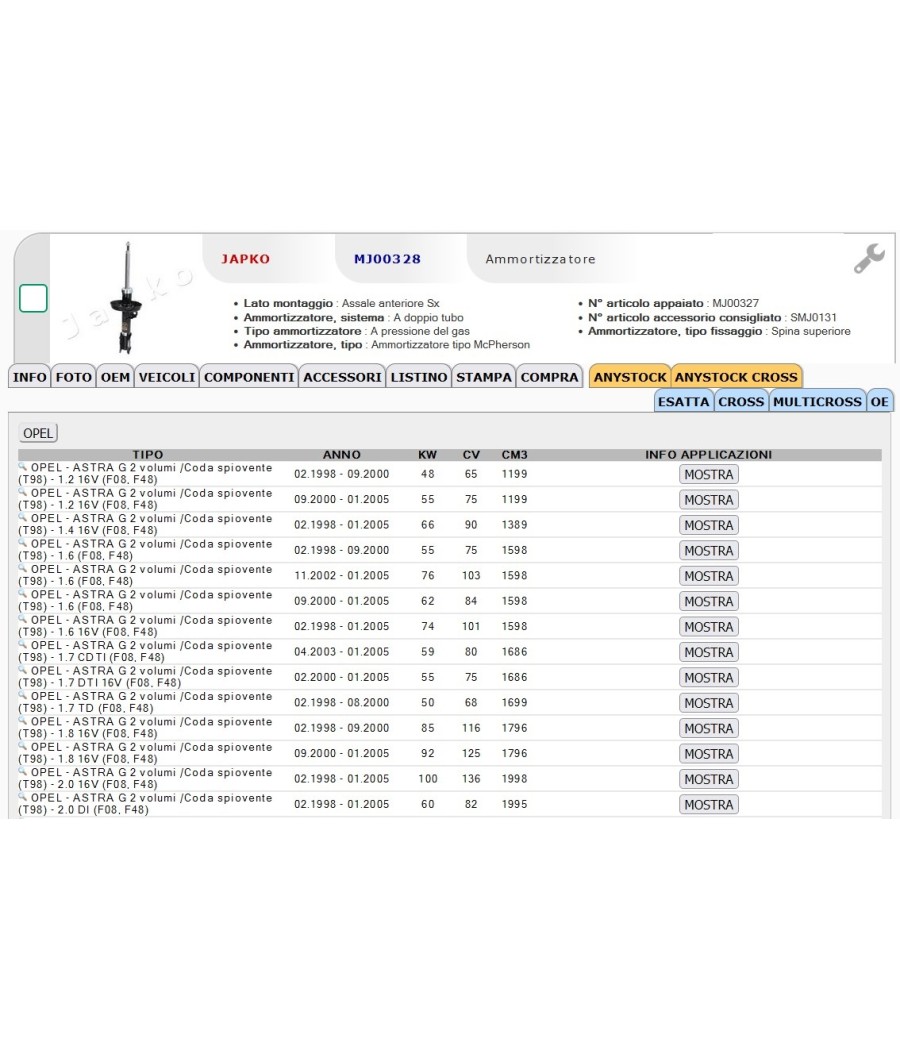This screenshot has height=1050, width=900.
Task: Click MOSTRA for 1.8 16V 116 CV row
Action: 708,729
